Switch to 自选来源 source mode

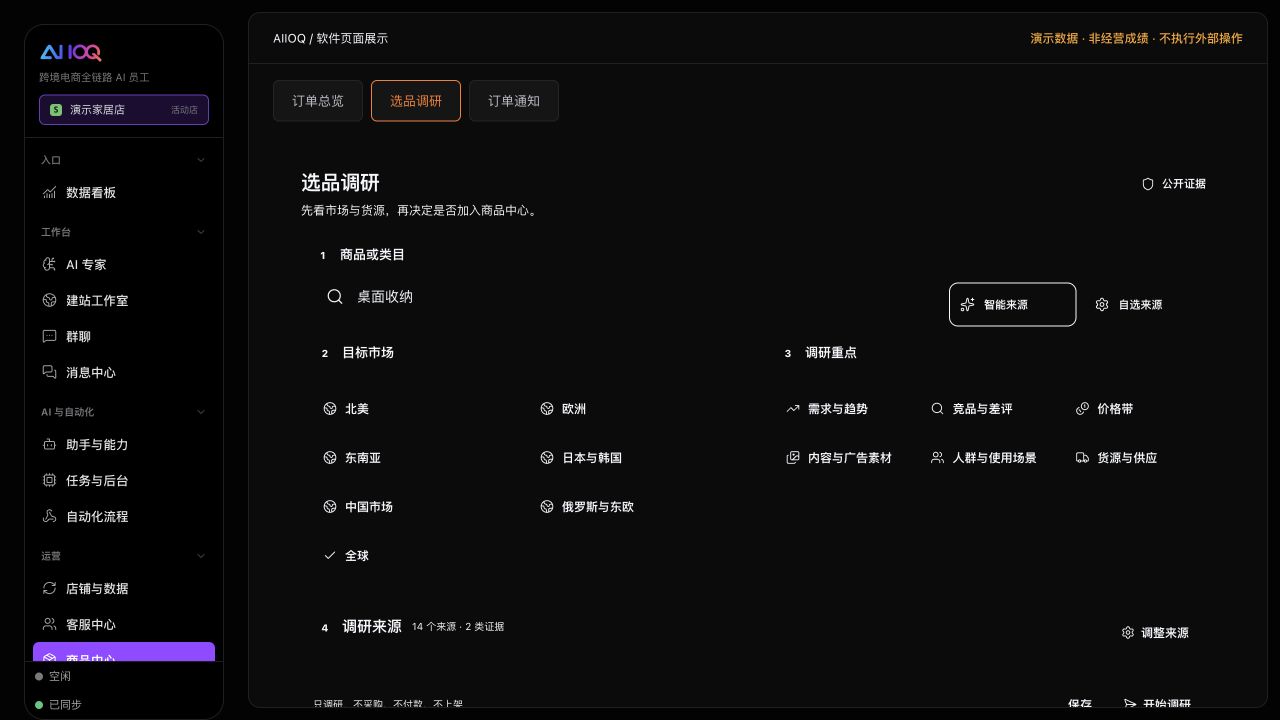[x=1129, y=305]
